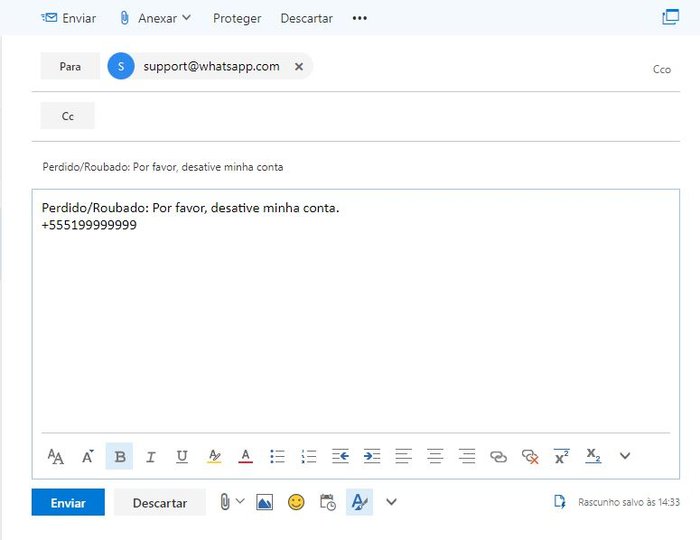Insert a hyperlink into the message
Screen dimensions: 700x540
[x=498, y=457]
